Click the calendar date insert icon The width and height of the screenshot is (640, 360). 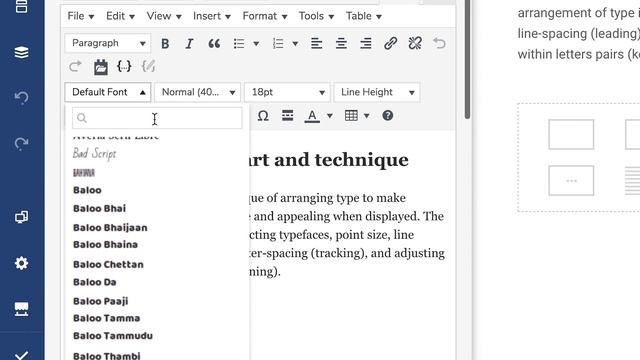pos(100,67)
